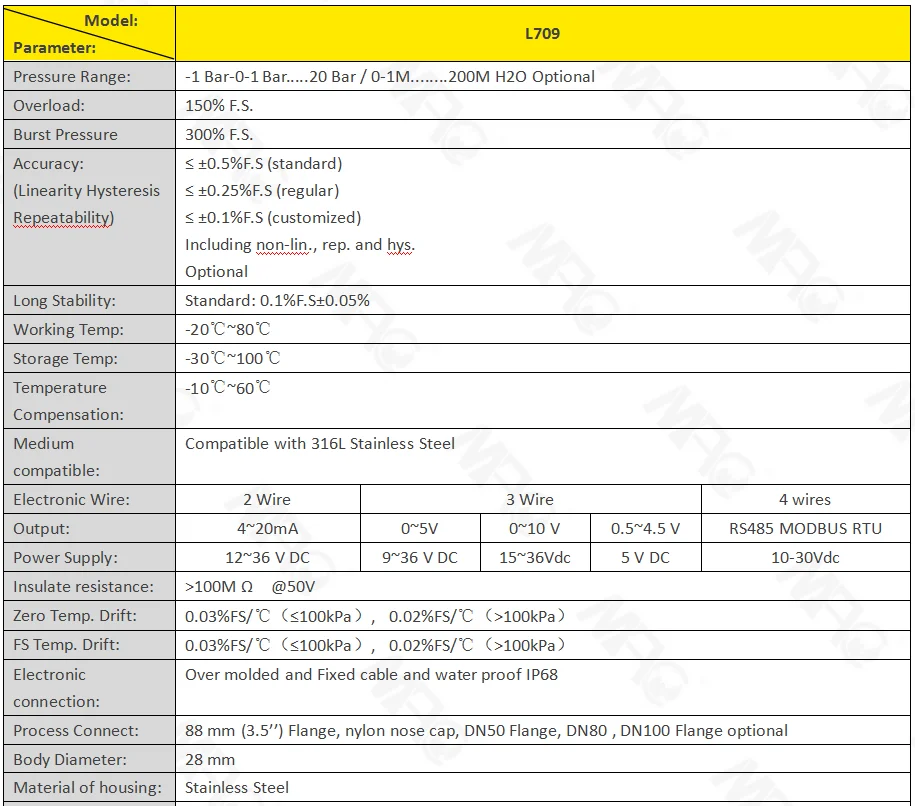Click the -20℃~80℃ working temperature value
Viewport: 915px width, 806px height.
(228, 330)
